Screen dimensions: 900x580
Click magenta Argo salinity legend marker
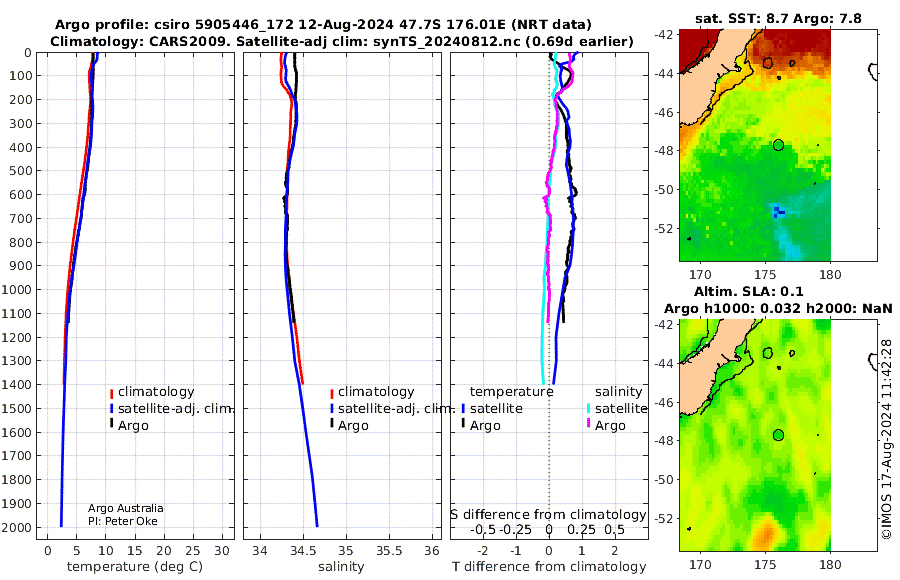(x=589, y=424)
